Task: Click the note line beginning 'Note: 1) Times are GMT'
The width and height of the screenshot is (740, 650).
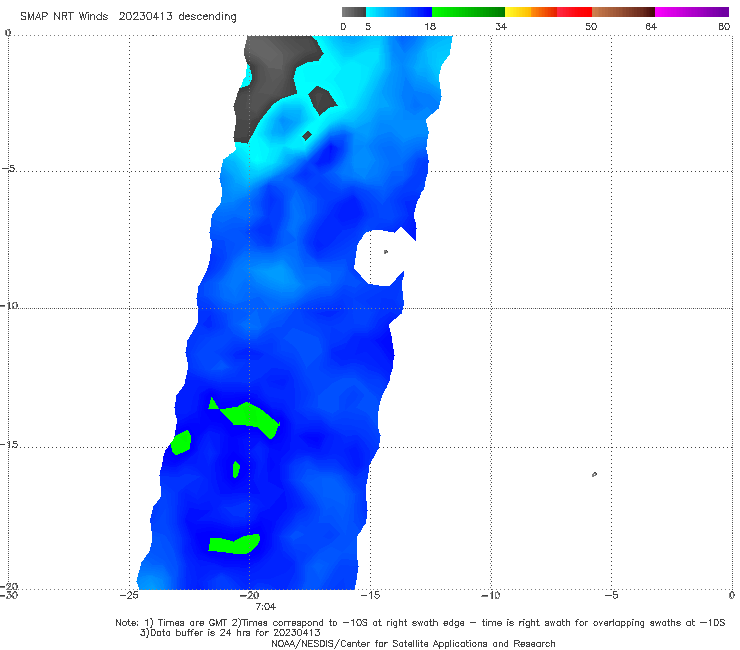Action: [x=420, y=623]
